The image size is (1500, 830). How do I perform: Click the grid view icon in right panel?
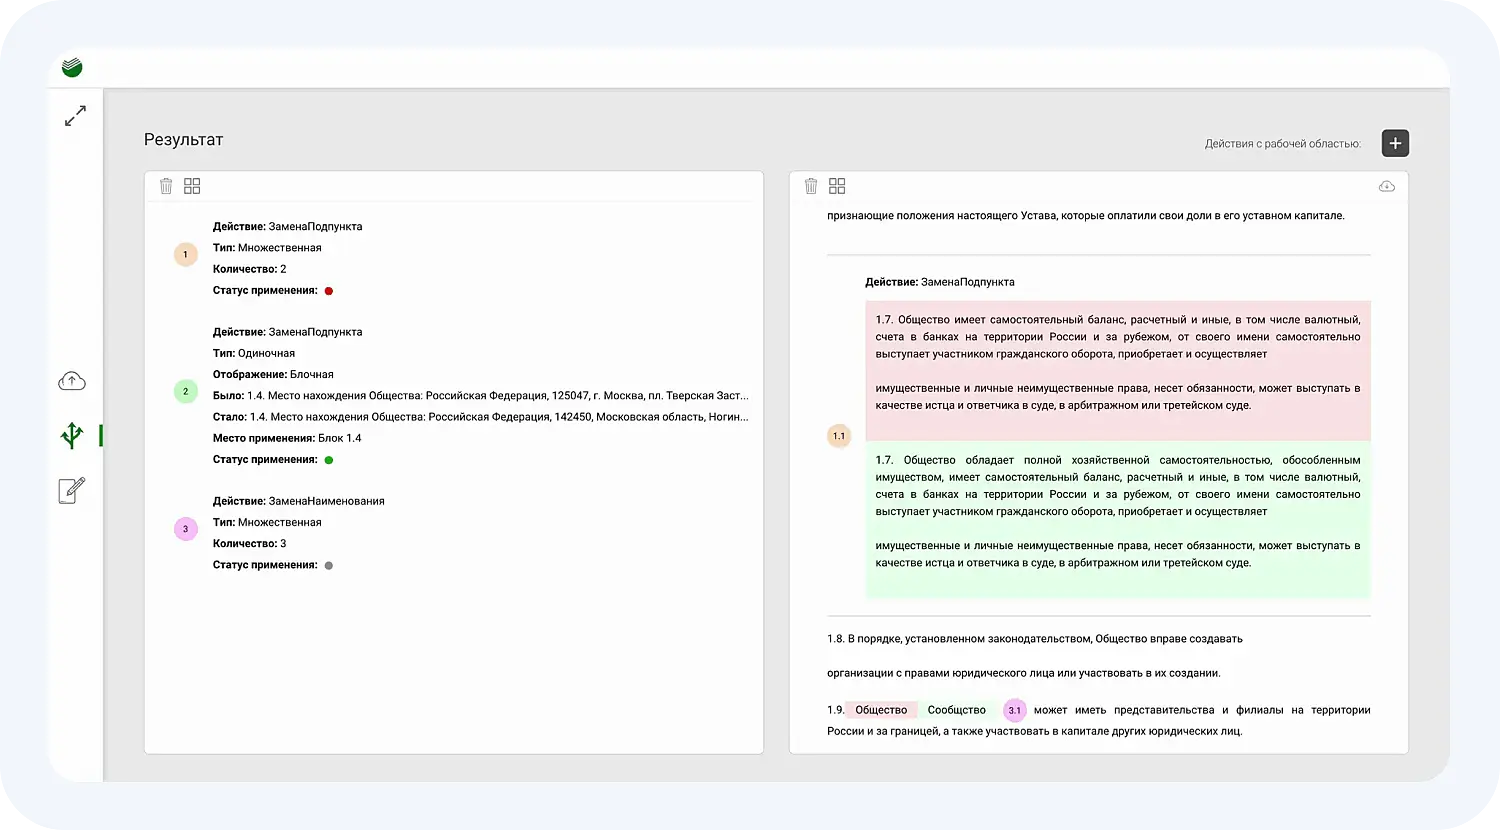point(837,186)
